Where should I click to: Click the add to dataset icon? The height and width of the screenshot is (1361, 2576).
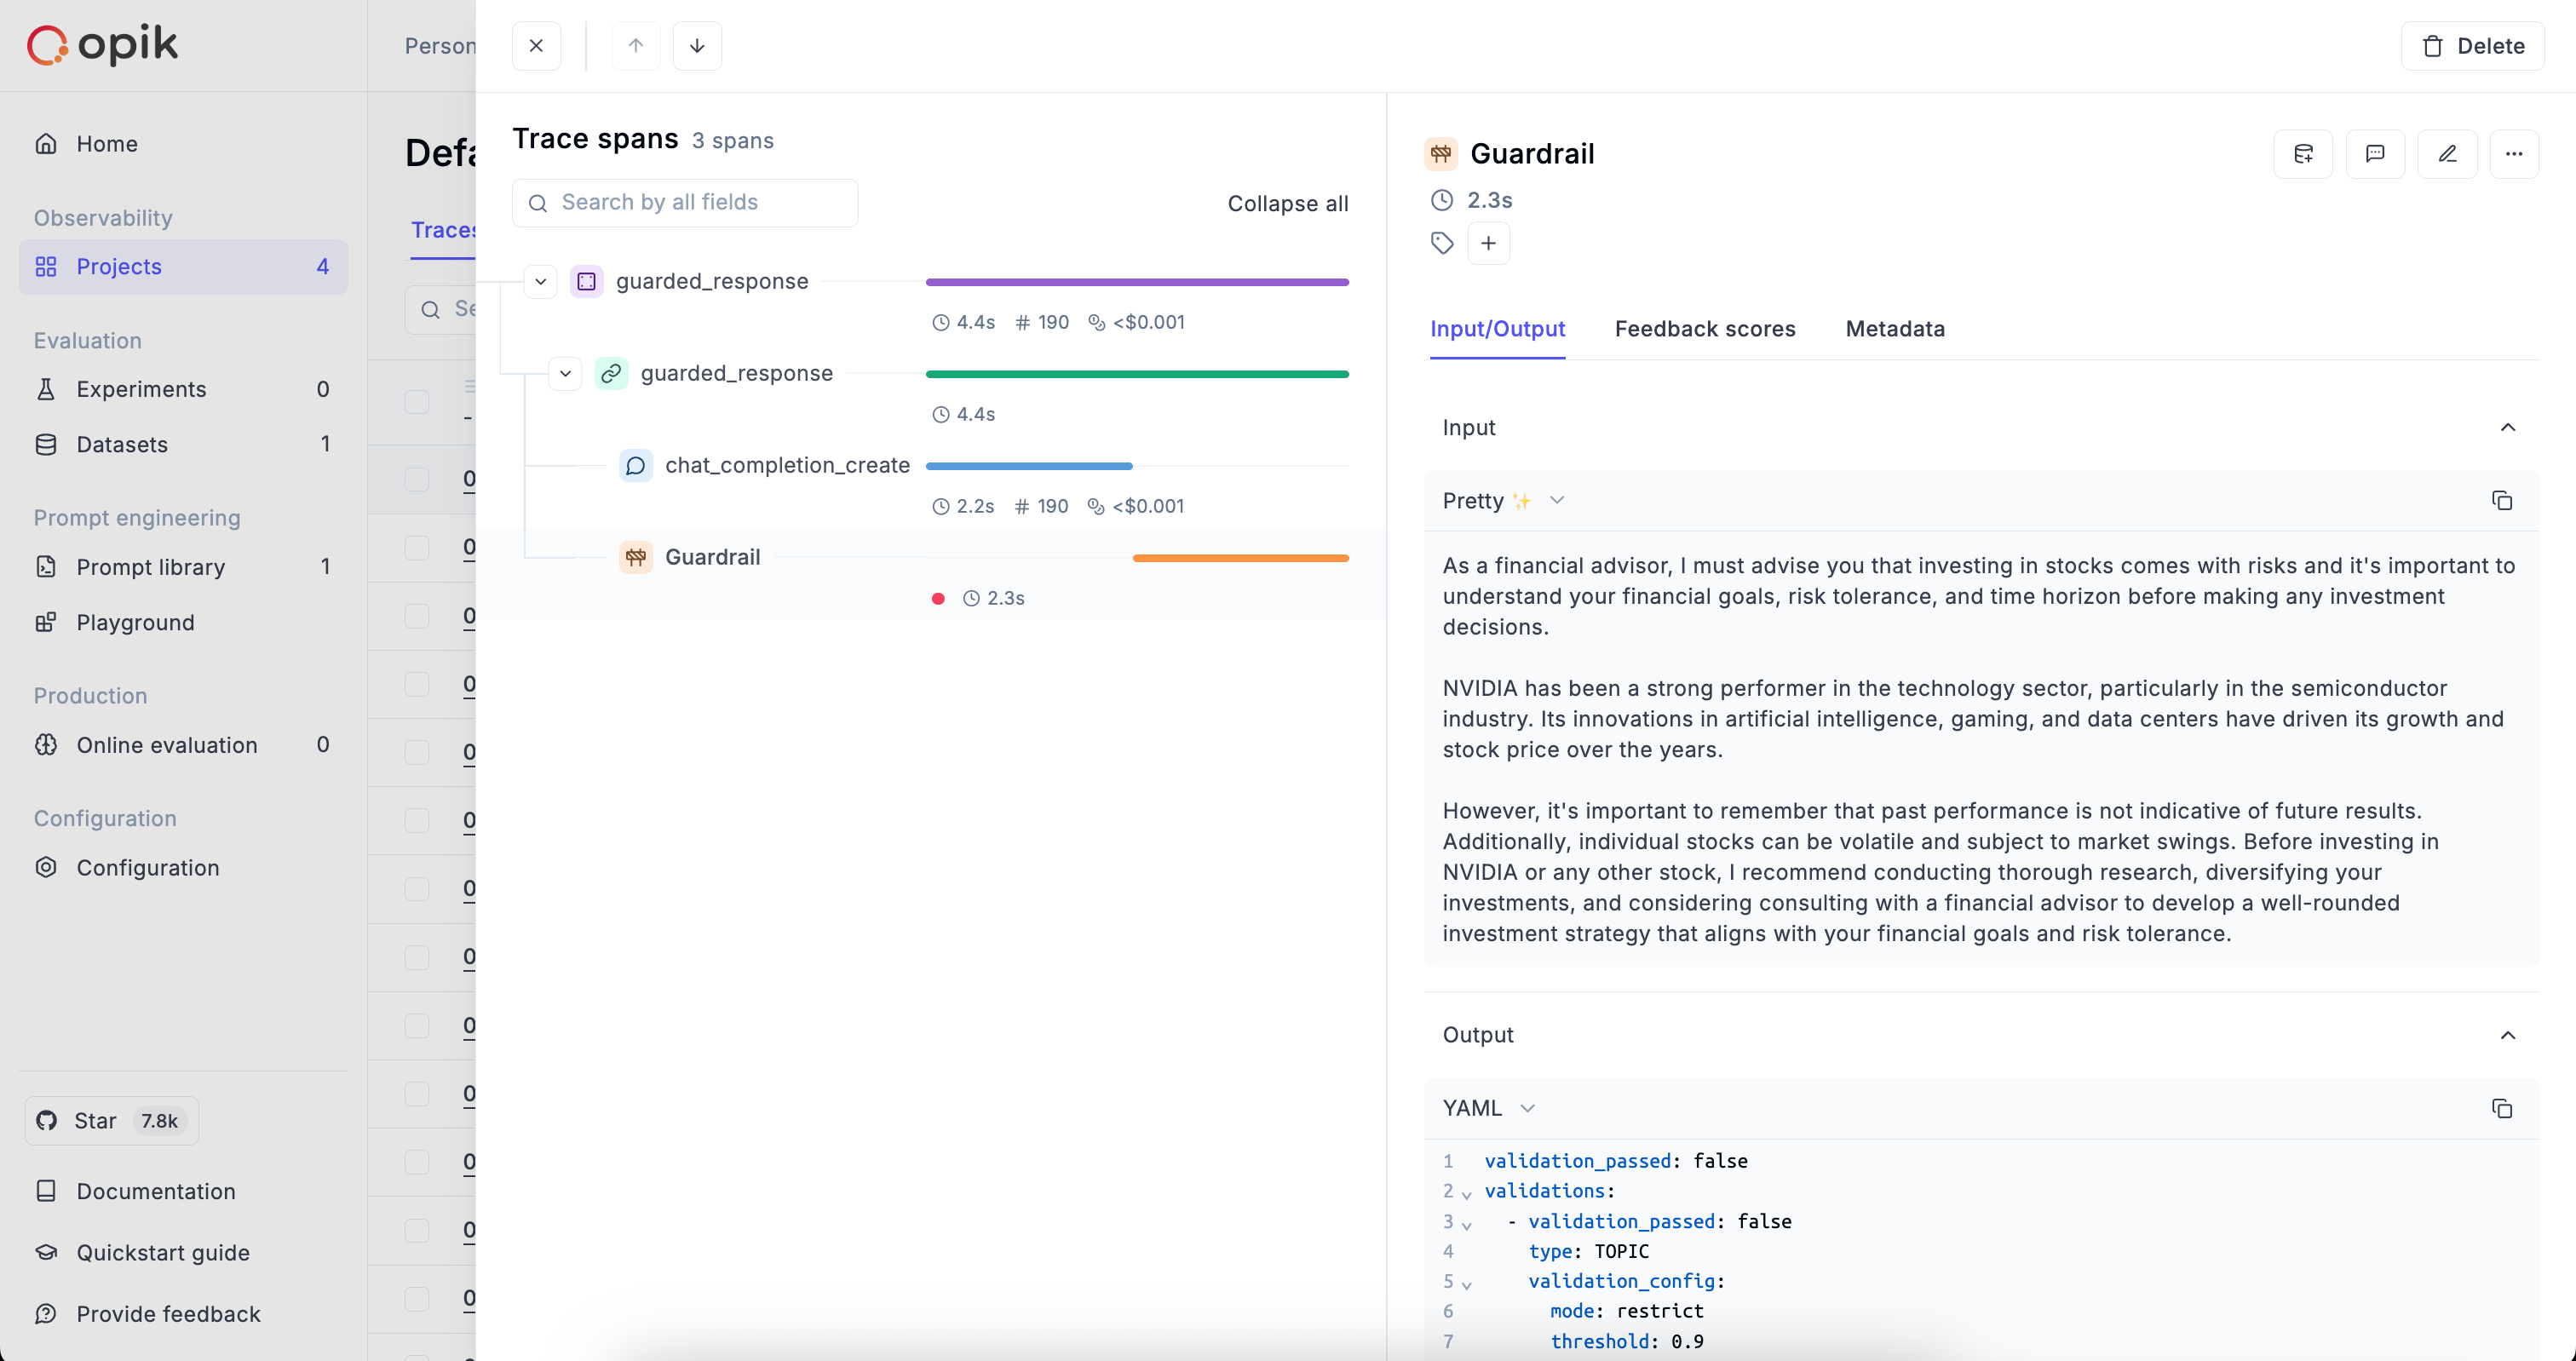(2303, 154)
